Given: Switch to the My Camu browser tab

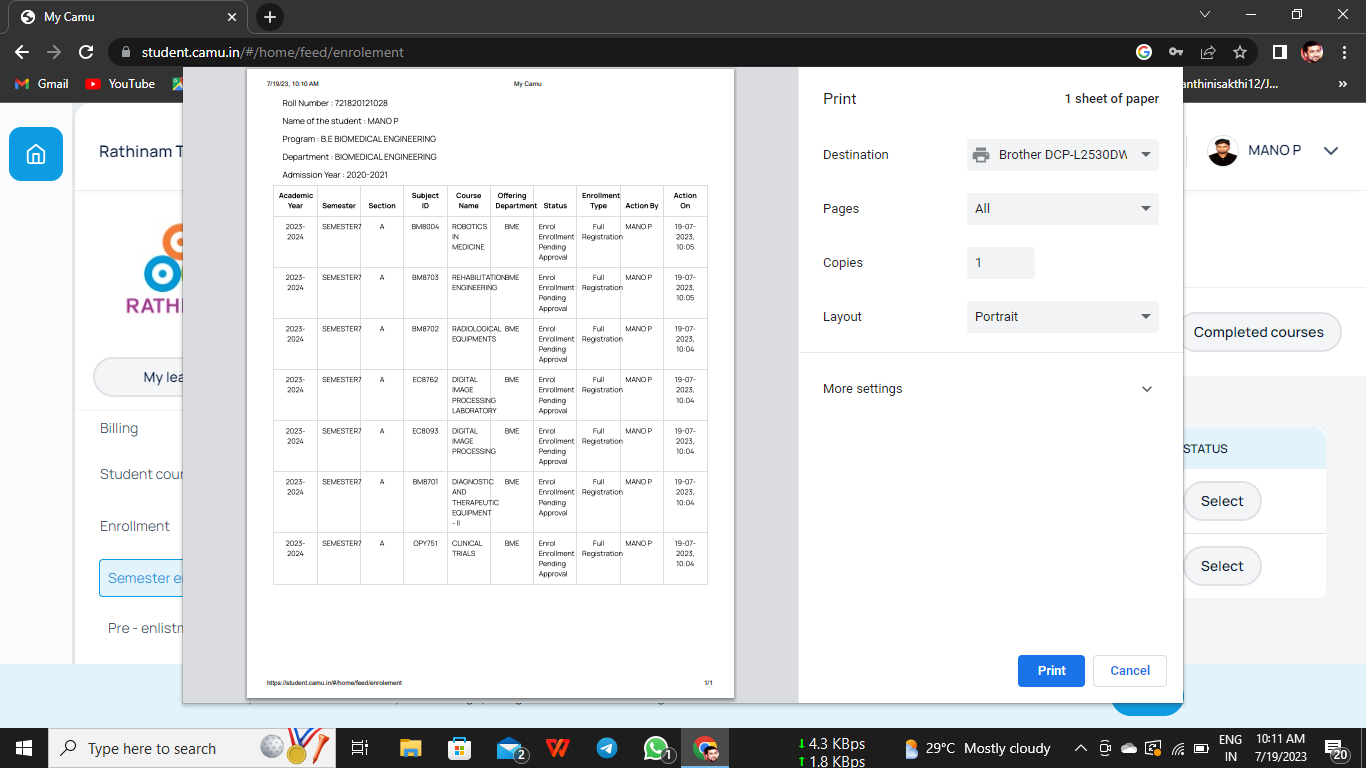Looking at the screenshot, I should (x=125, y=17).
